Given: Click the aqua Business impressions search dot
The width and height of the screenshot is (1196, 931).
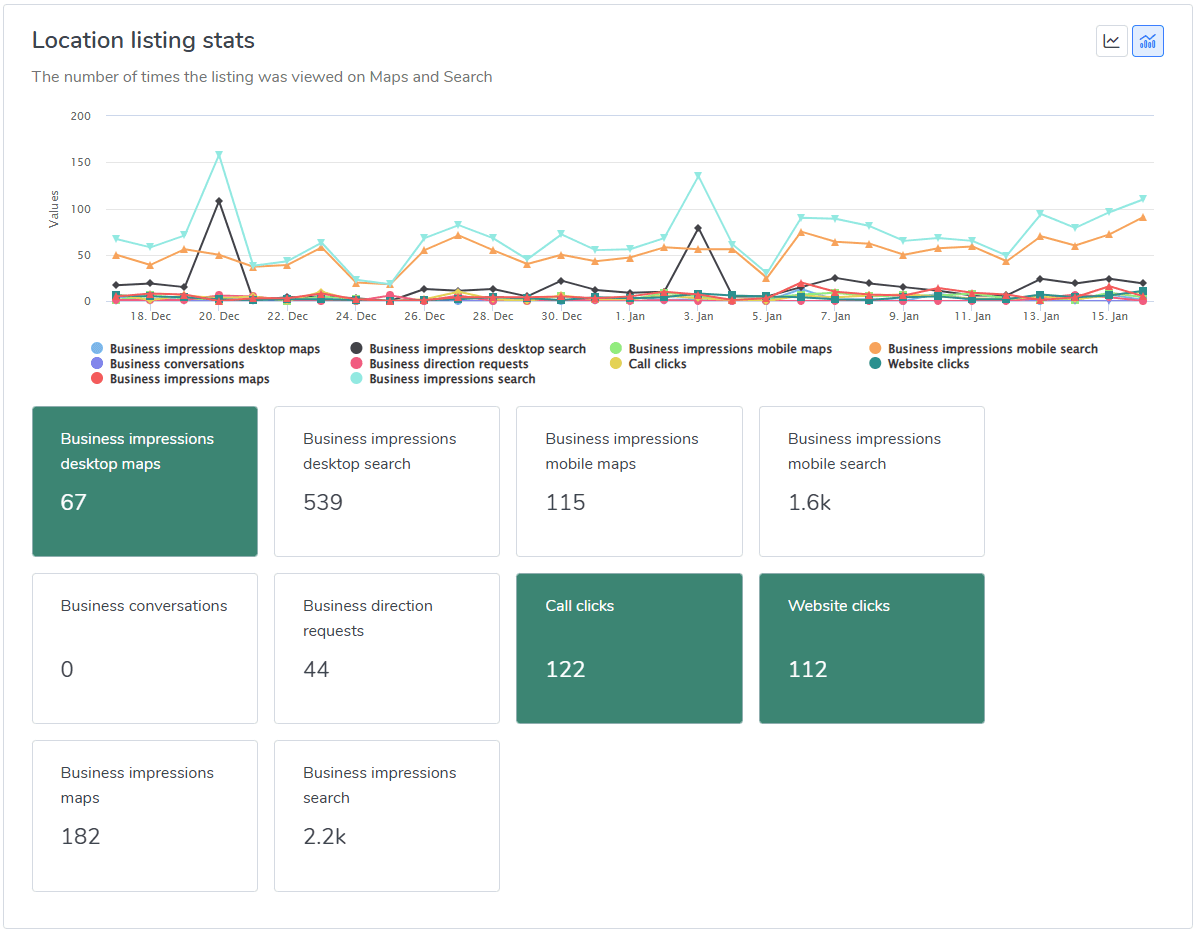Looking at the screenshot, I should (356, 378).
